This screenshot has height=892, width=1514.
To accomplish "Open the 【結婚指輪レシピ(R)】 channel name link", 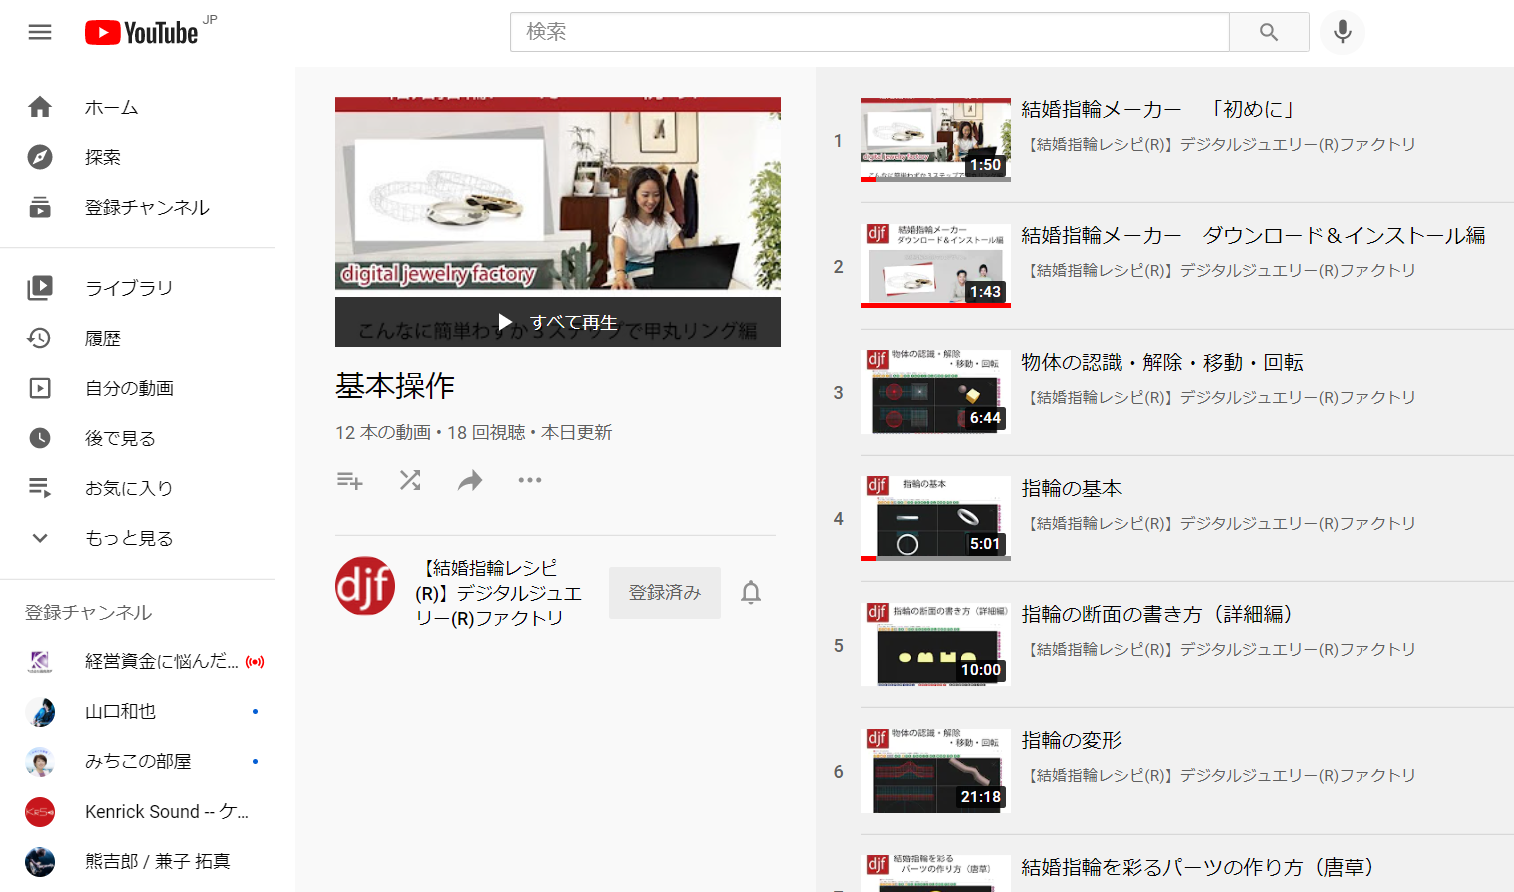I will click(x=499, y=593).
